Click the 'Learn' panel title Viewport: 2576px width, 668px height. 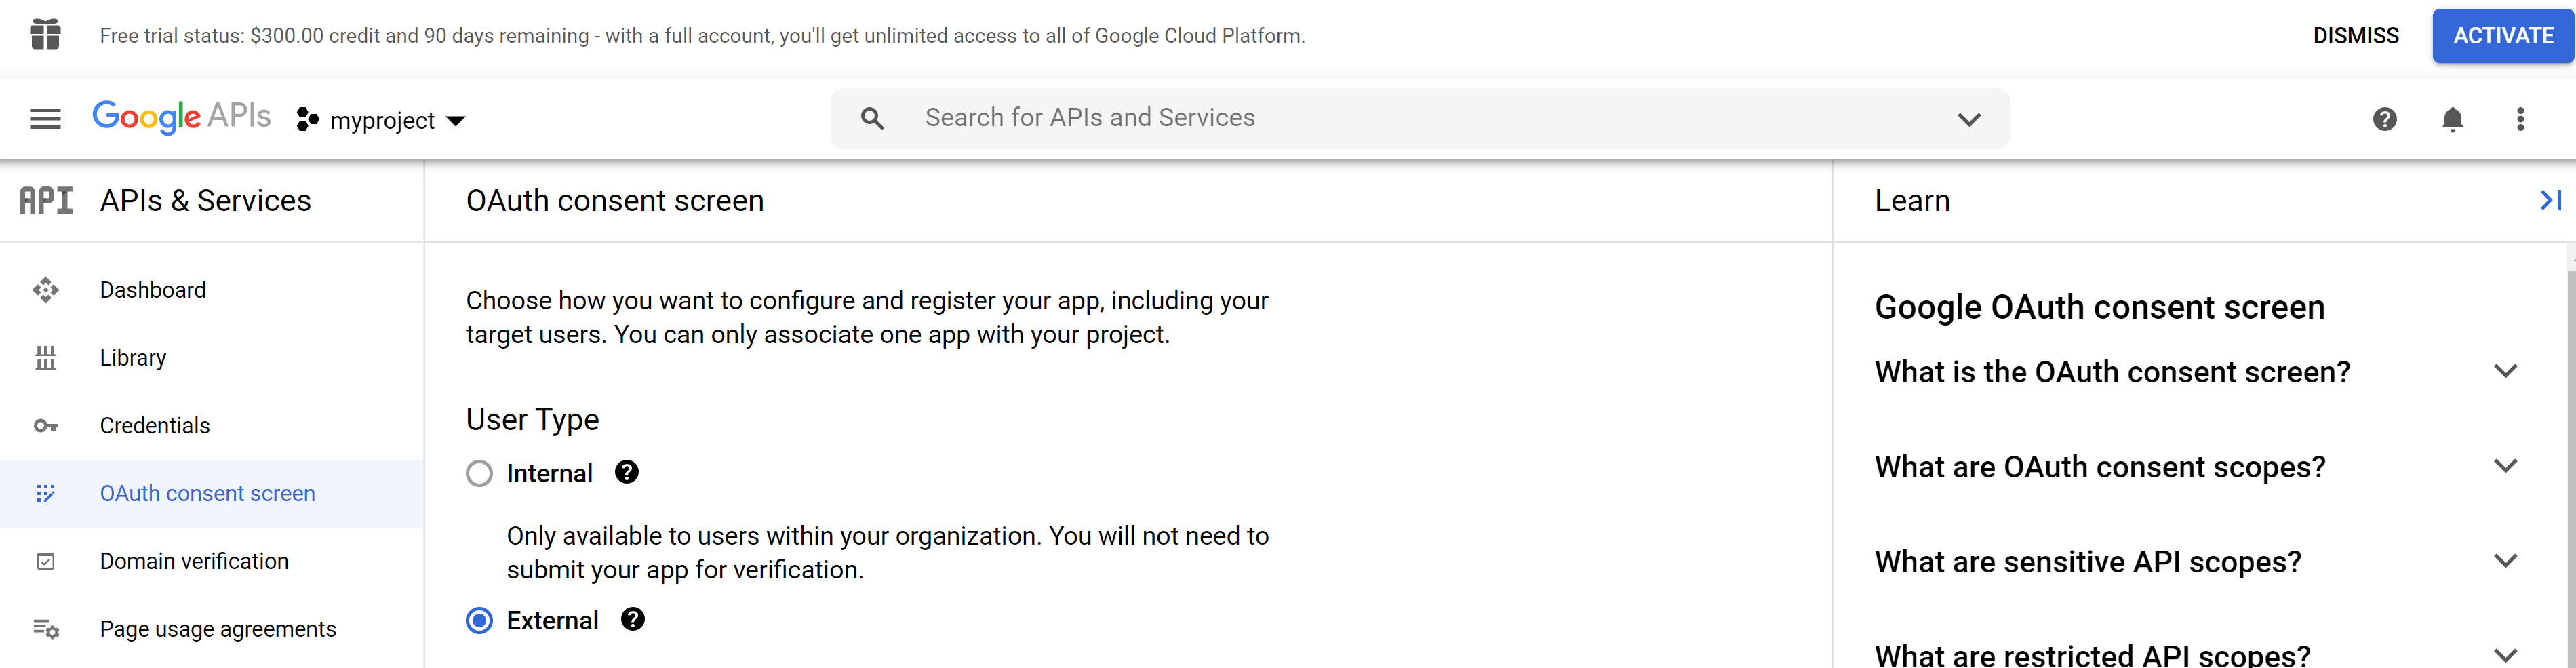pos(1912,200)
